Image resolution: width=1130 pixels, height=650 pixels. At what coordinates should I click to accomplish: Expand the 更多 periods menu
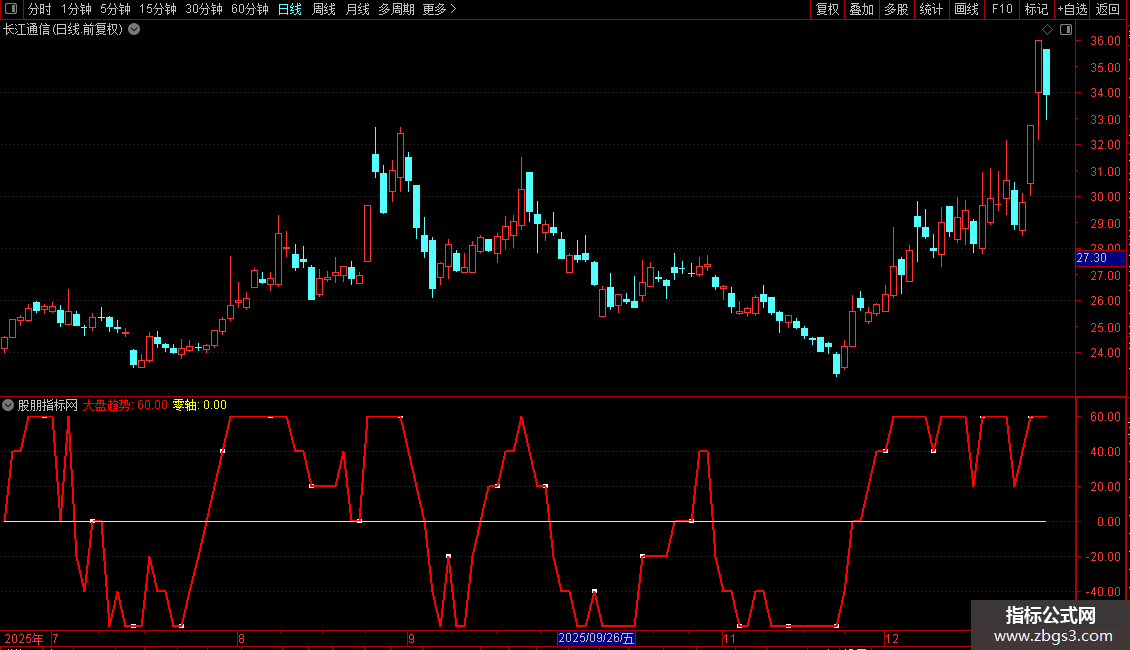[x=439, y=9]
